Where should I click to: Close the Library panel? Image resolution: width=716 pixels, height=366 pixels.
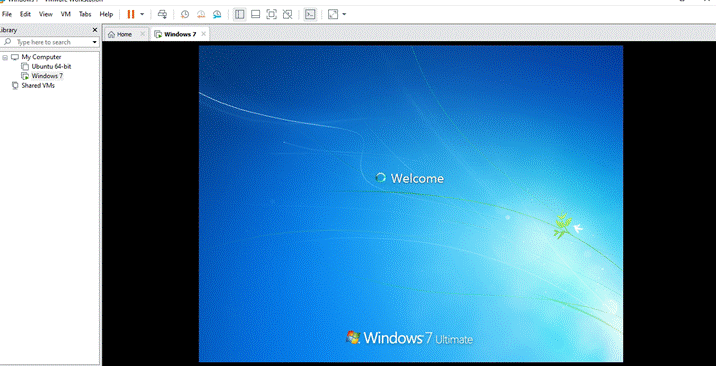[95, 30]
